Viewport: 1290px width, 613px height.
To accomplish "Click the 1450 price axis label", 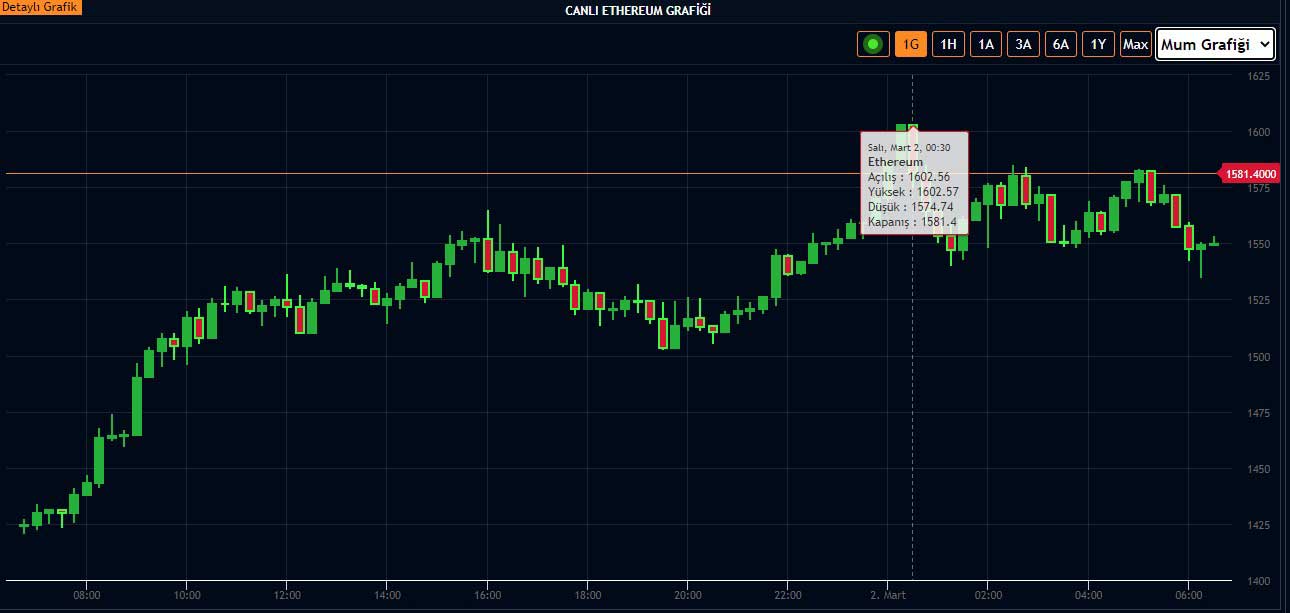I will [1259, 469].
